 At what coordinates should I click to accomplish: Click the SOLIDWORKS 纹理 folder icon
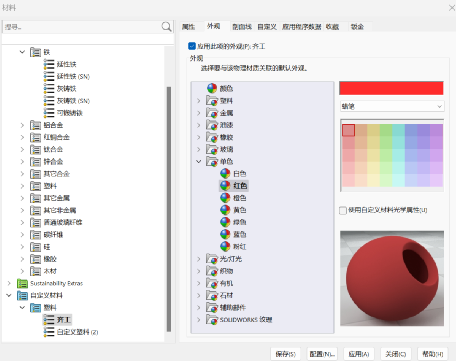212,320
